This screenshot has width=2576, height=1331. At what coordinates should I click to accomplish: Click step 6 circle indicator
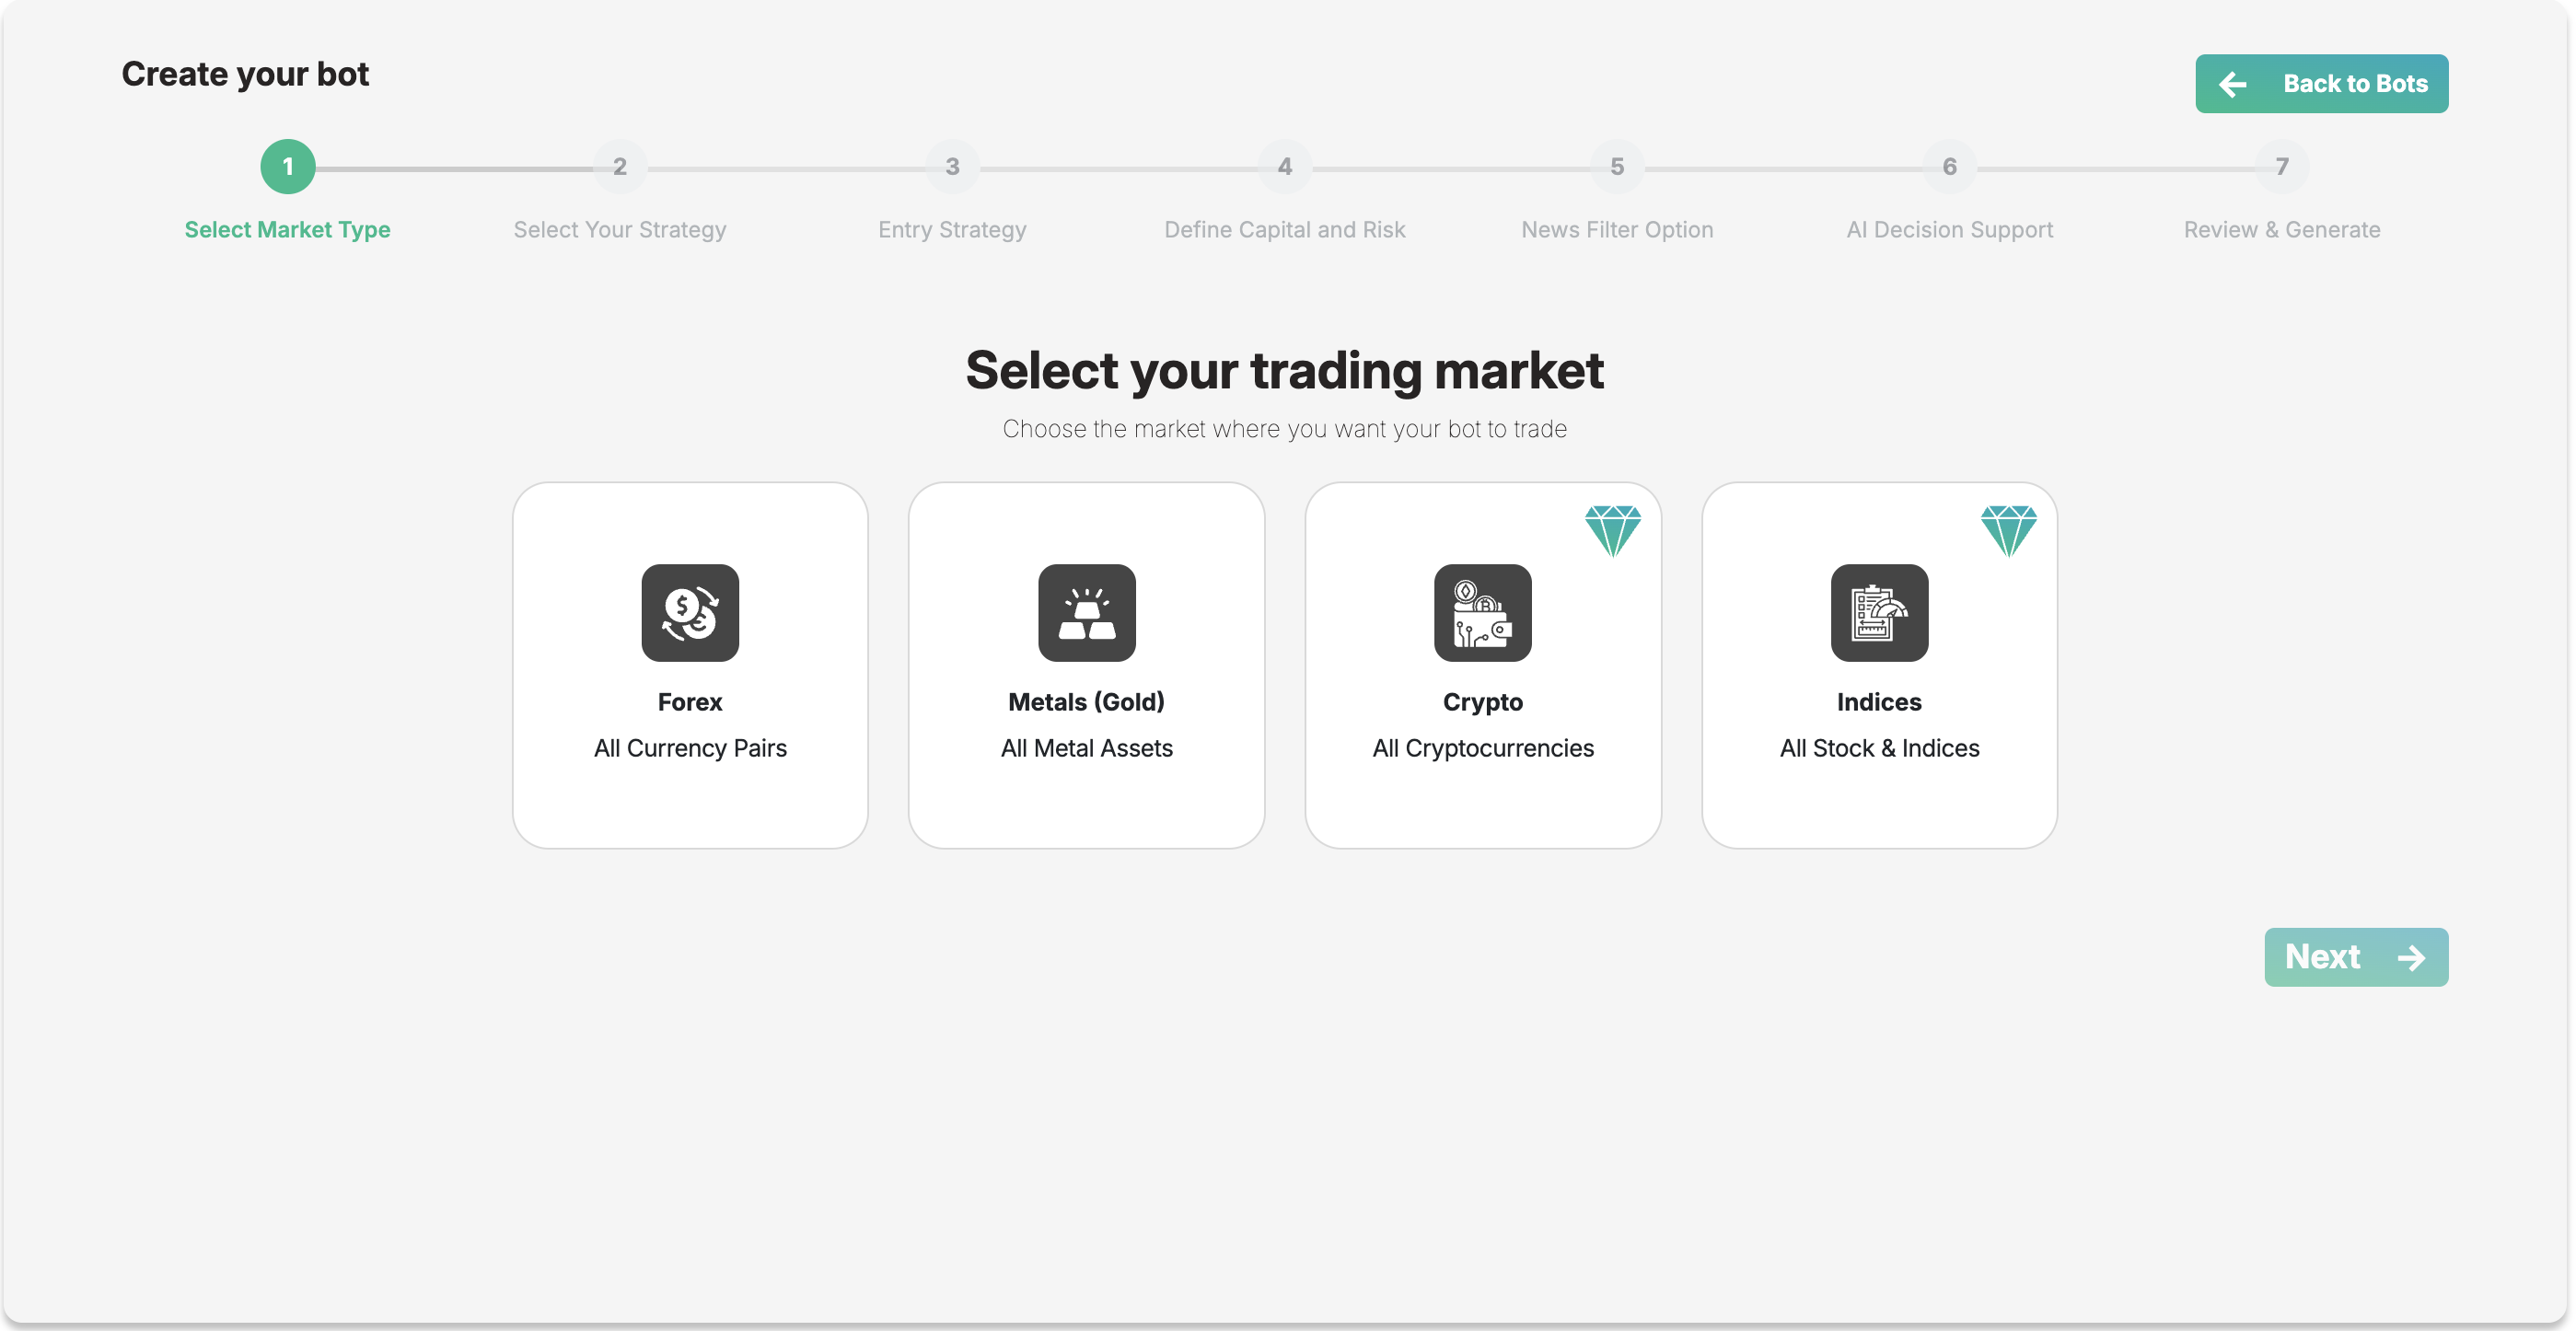coord(1949,167)
